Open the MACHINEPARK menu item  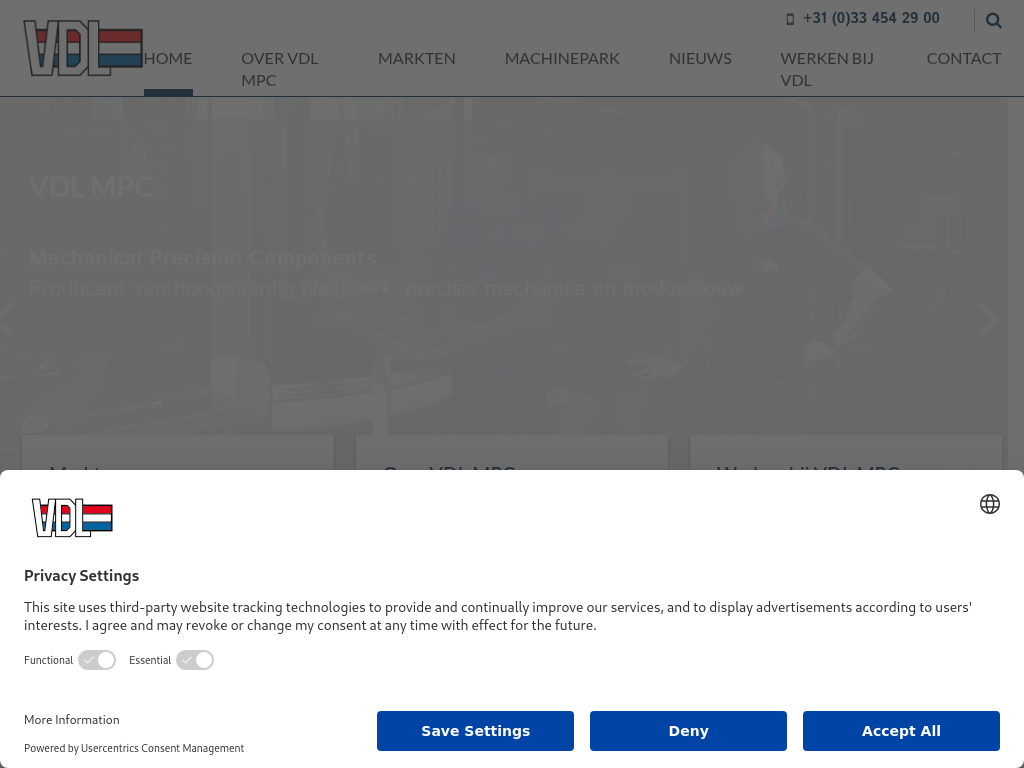562,59
